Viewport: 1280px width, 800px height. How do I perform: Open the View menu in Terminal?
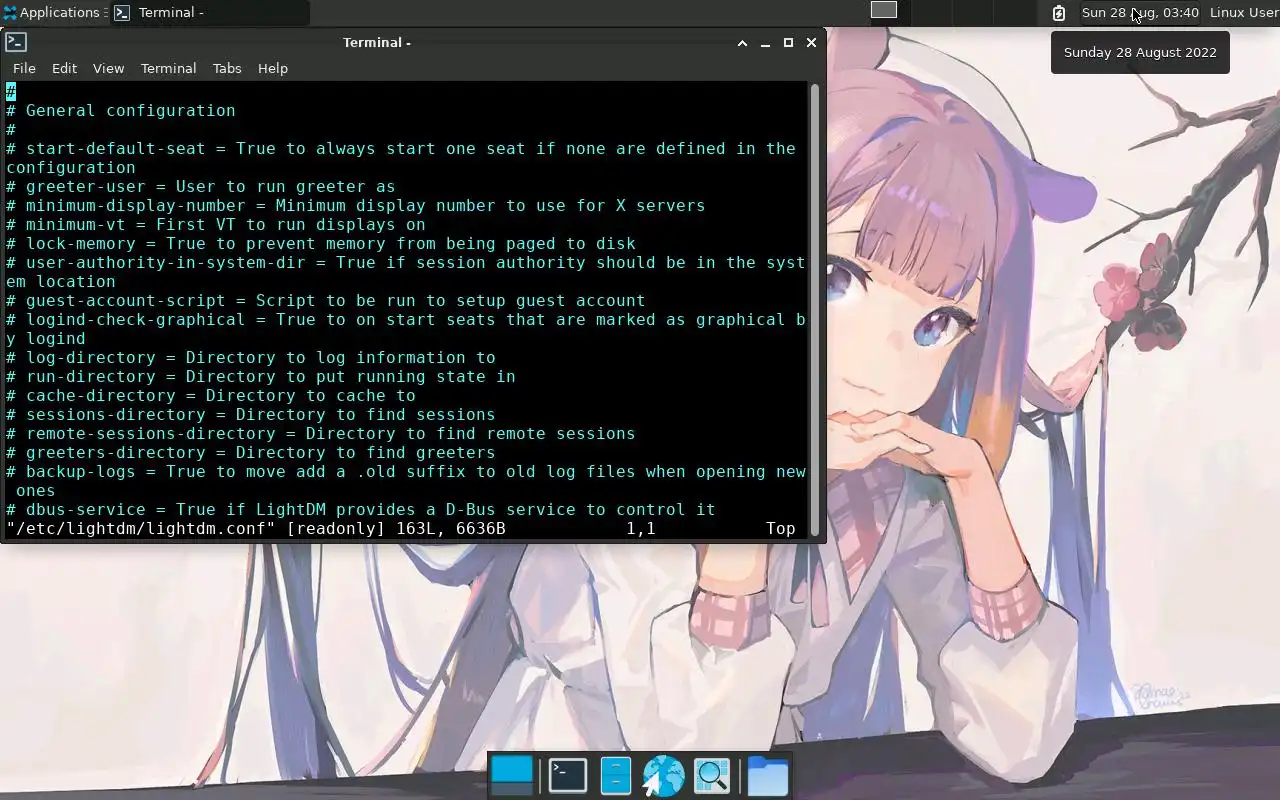(x=108, y=68)
